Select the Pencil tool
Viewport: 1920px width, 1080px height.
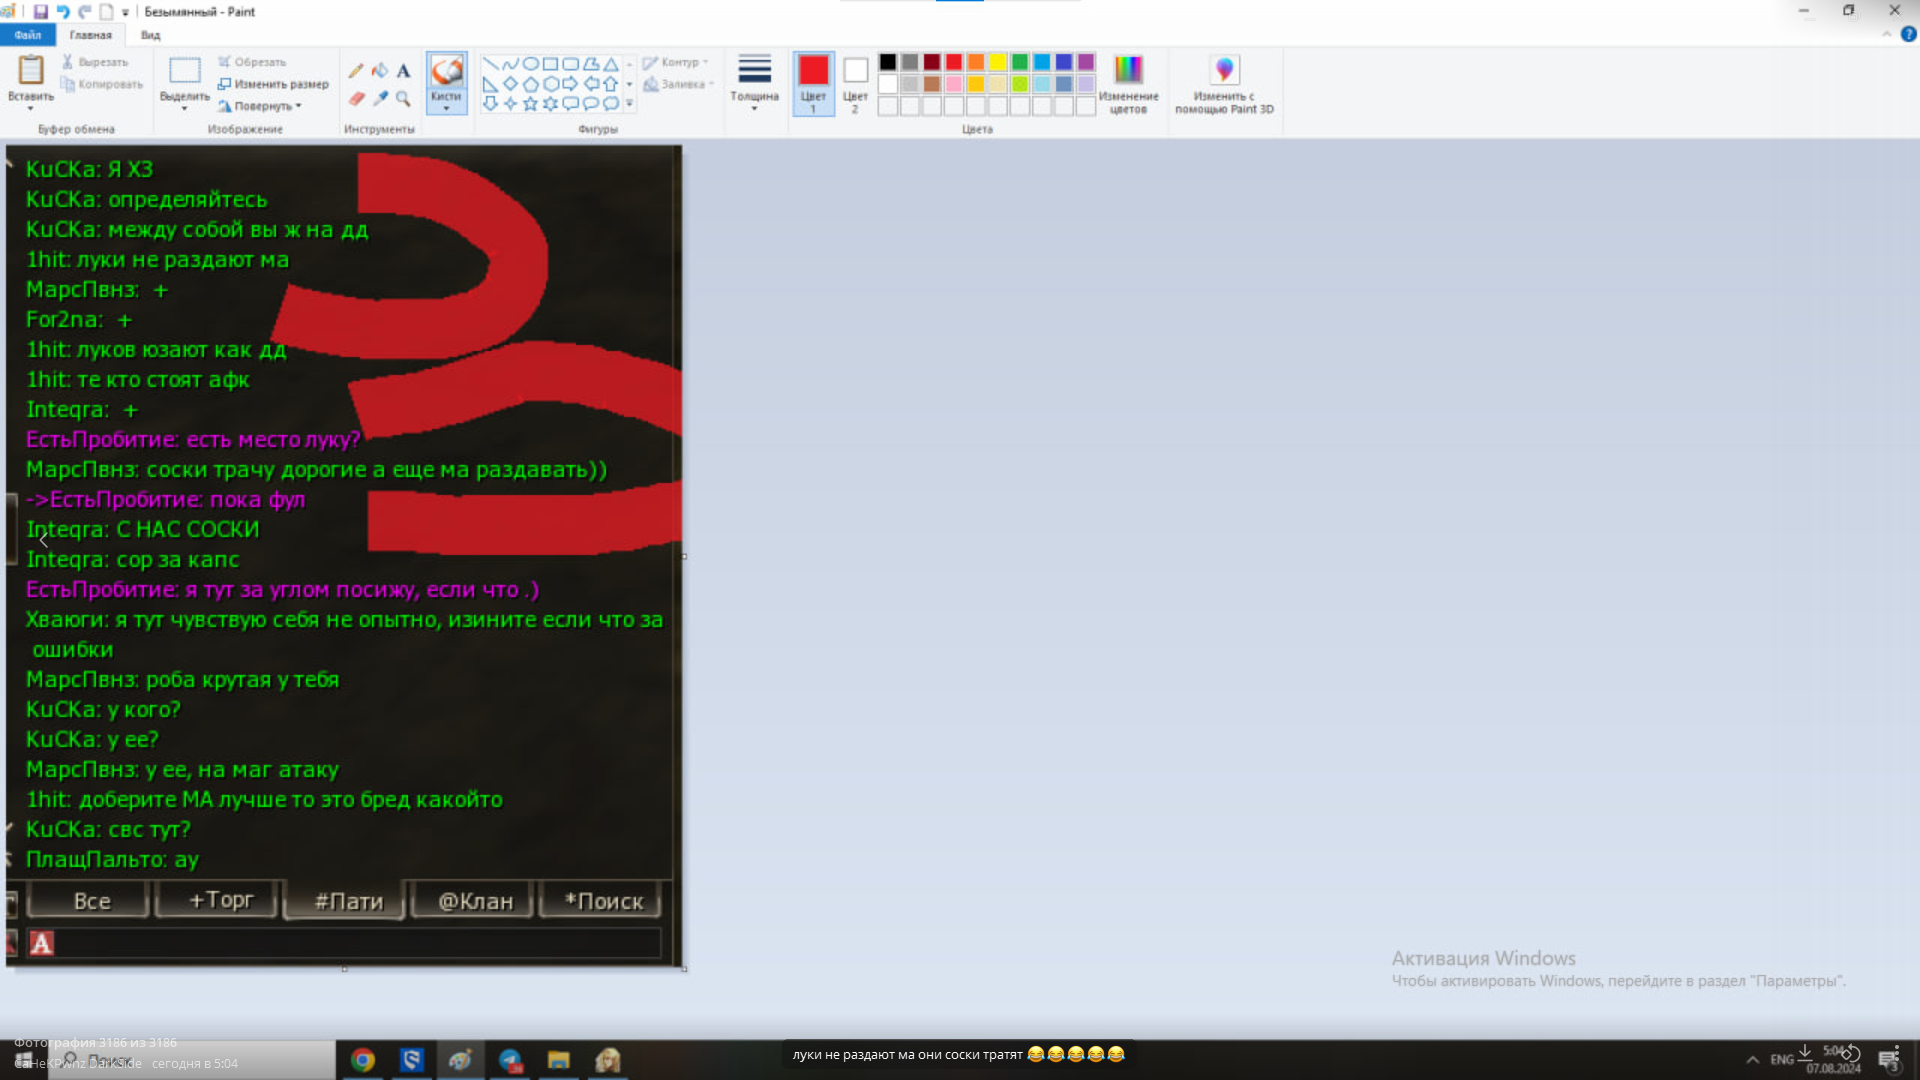(356, 71)
